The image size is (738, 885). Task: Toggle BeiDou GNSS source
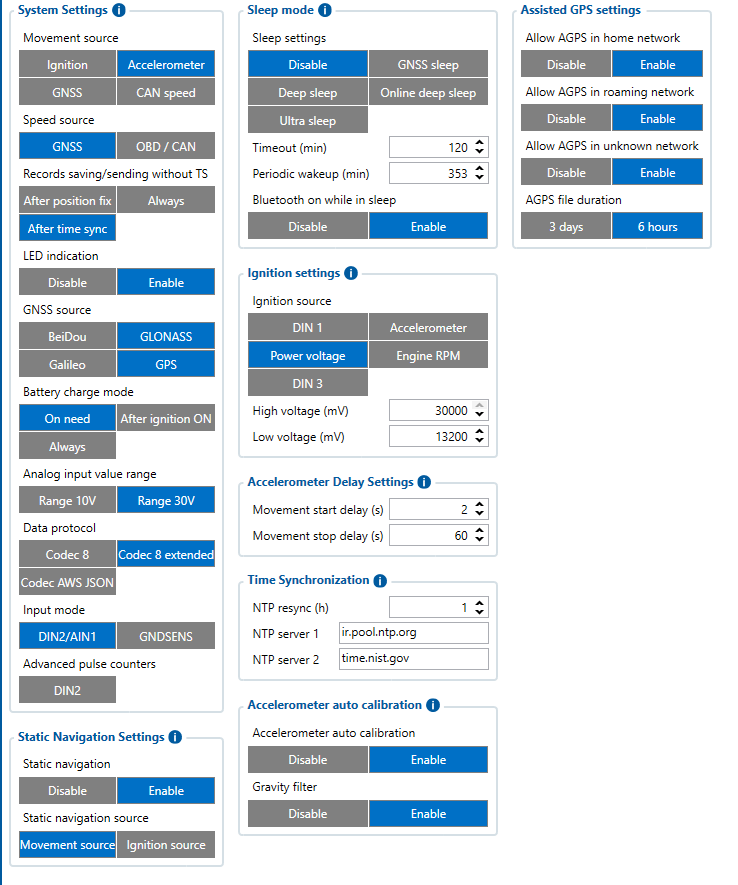pos(67,336)
